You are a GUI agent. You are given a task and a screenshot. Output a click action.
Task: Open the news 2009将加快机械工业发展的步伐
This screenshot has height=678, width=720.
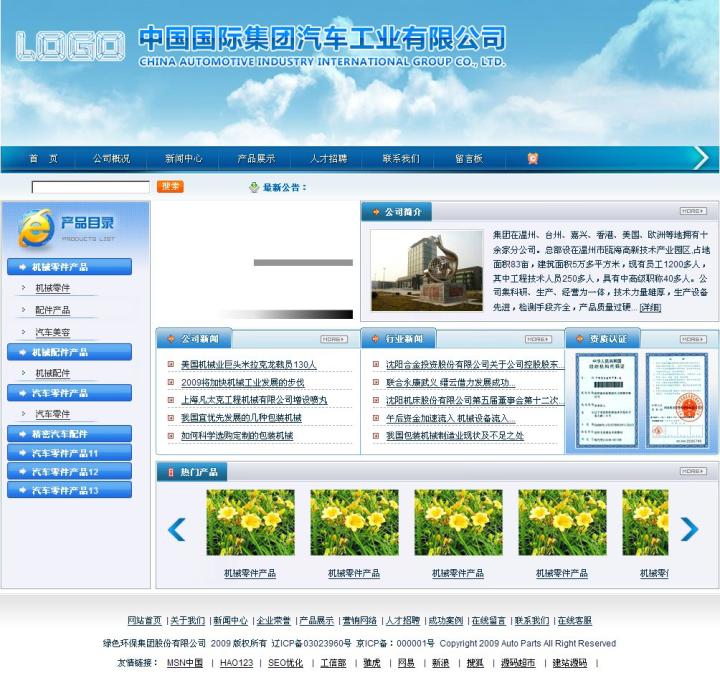242,382
